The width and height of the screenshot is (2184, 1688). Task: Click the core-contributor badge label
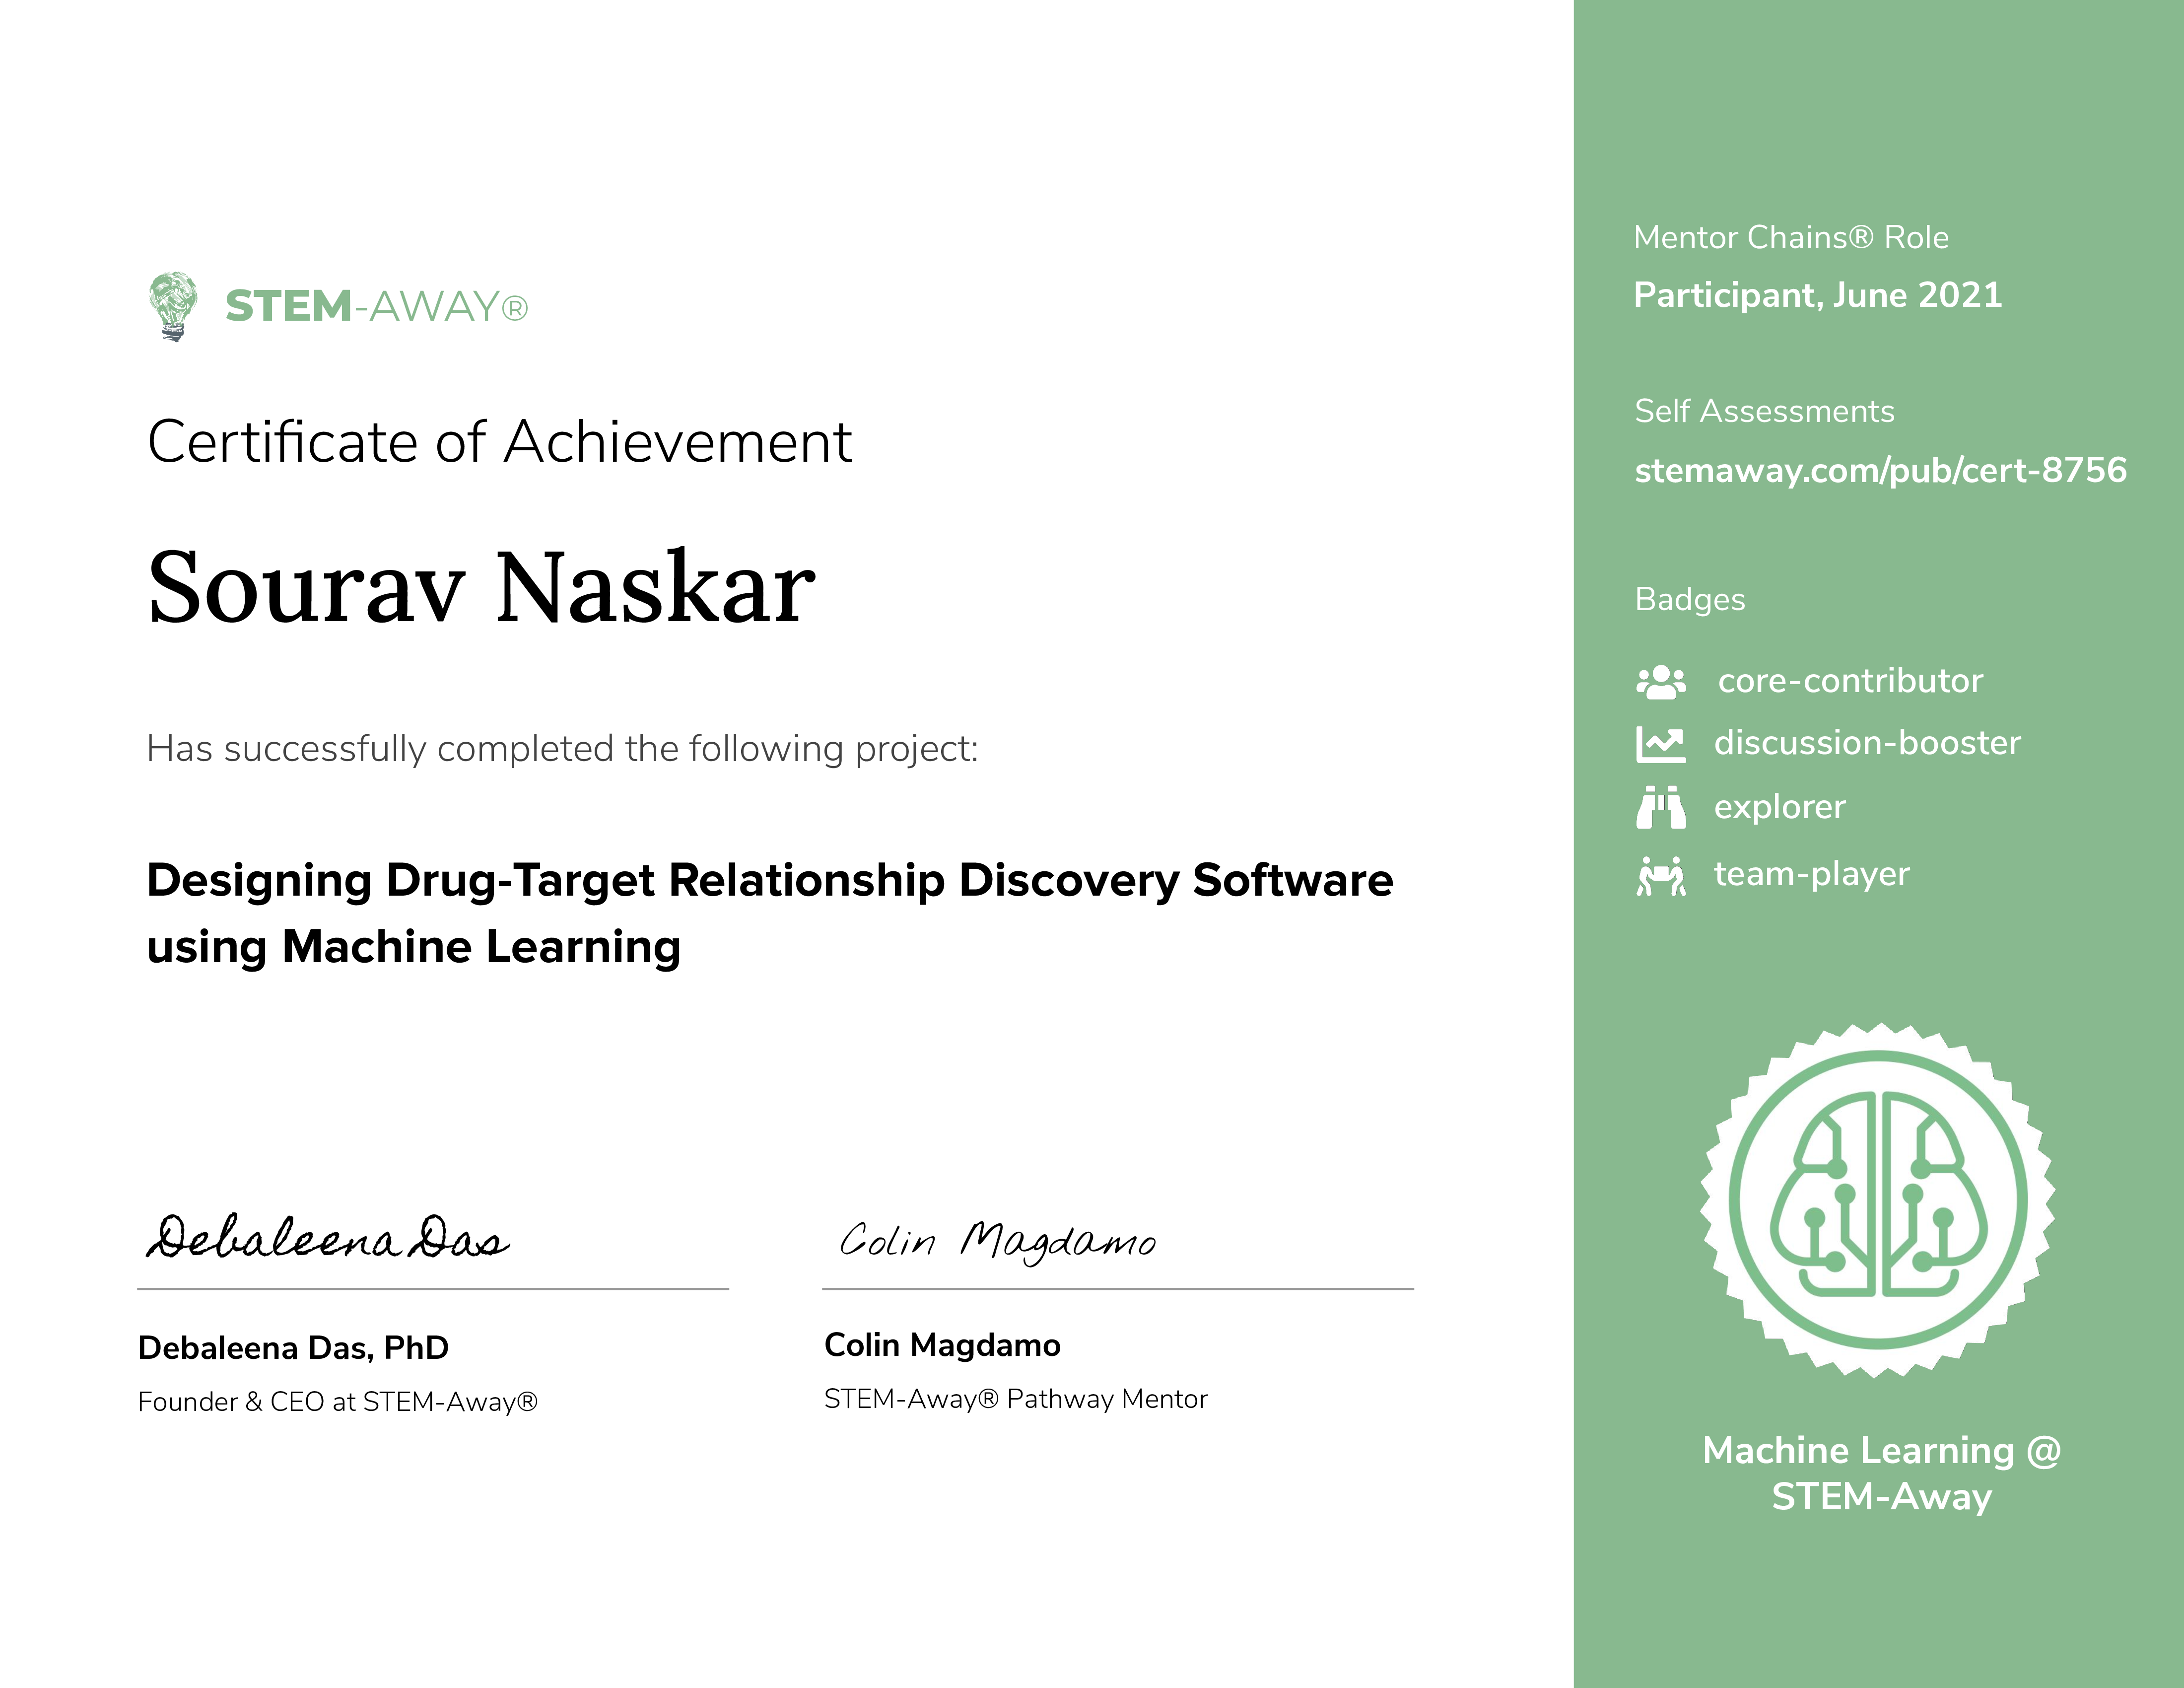click(x=1850, y=681)
